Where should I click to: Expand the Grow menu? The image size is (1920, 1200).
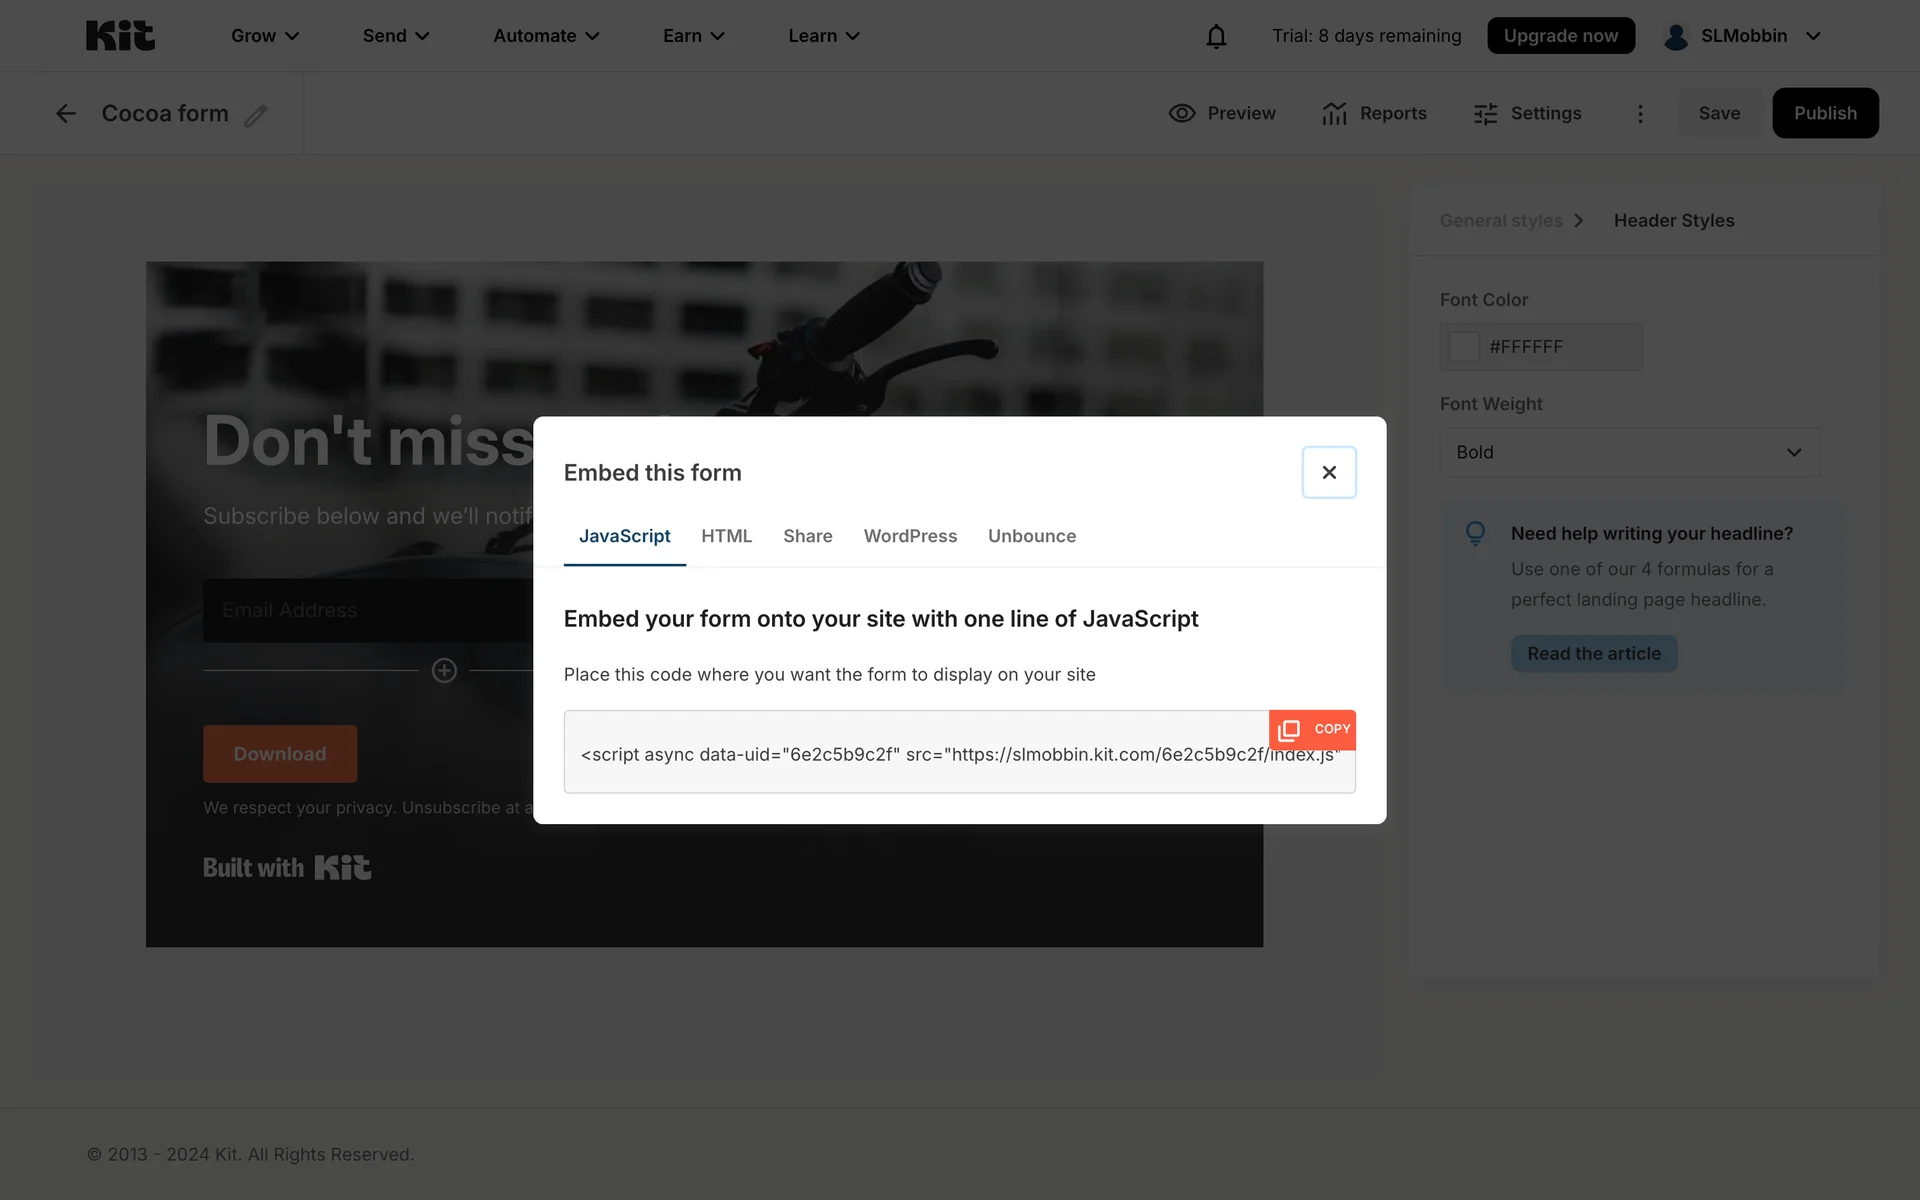coord(265,36)
